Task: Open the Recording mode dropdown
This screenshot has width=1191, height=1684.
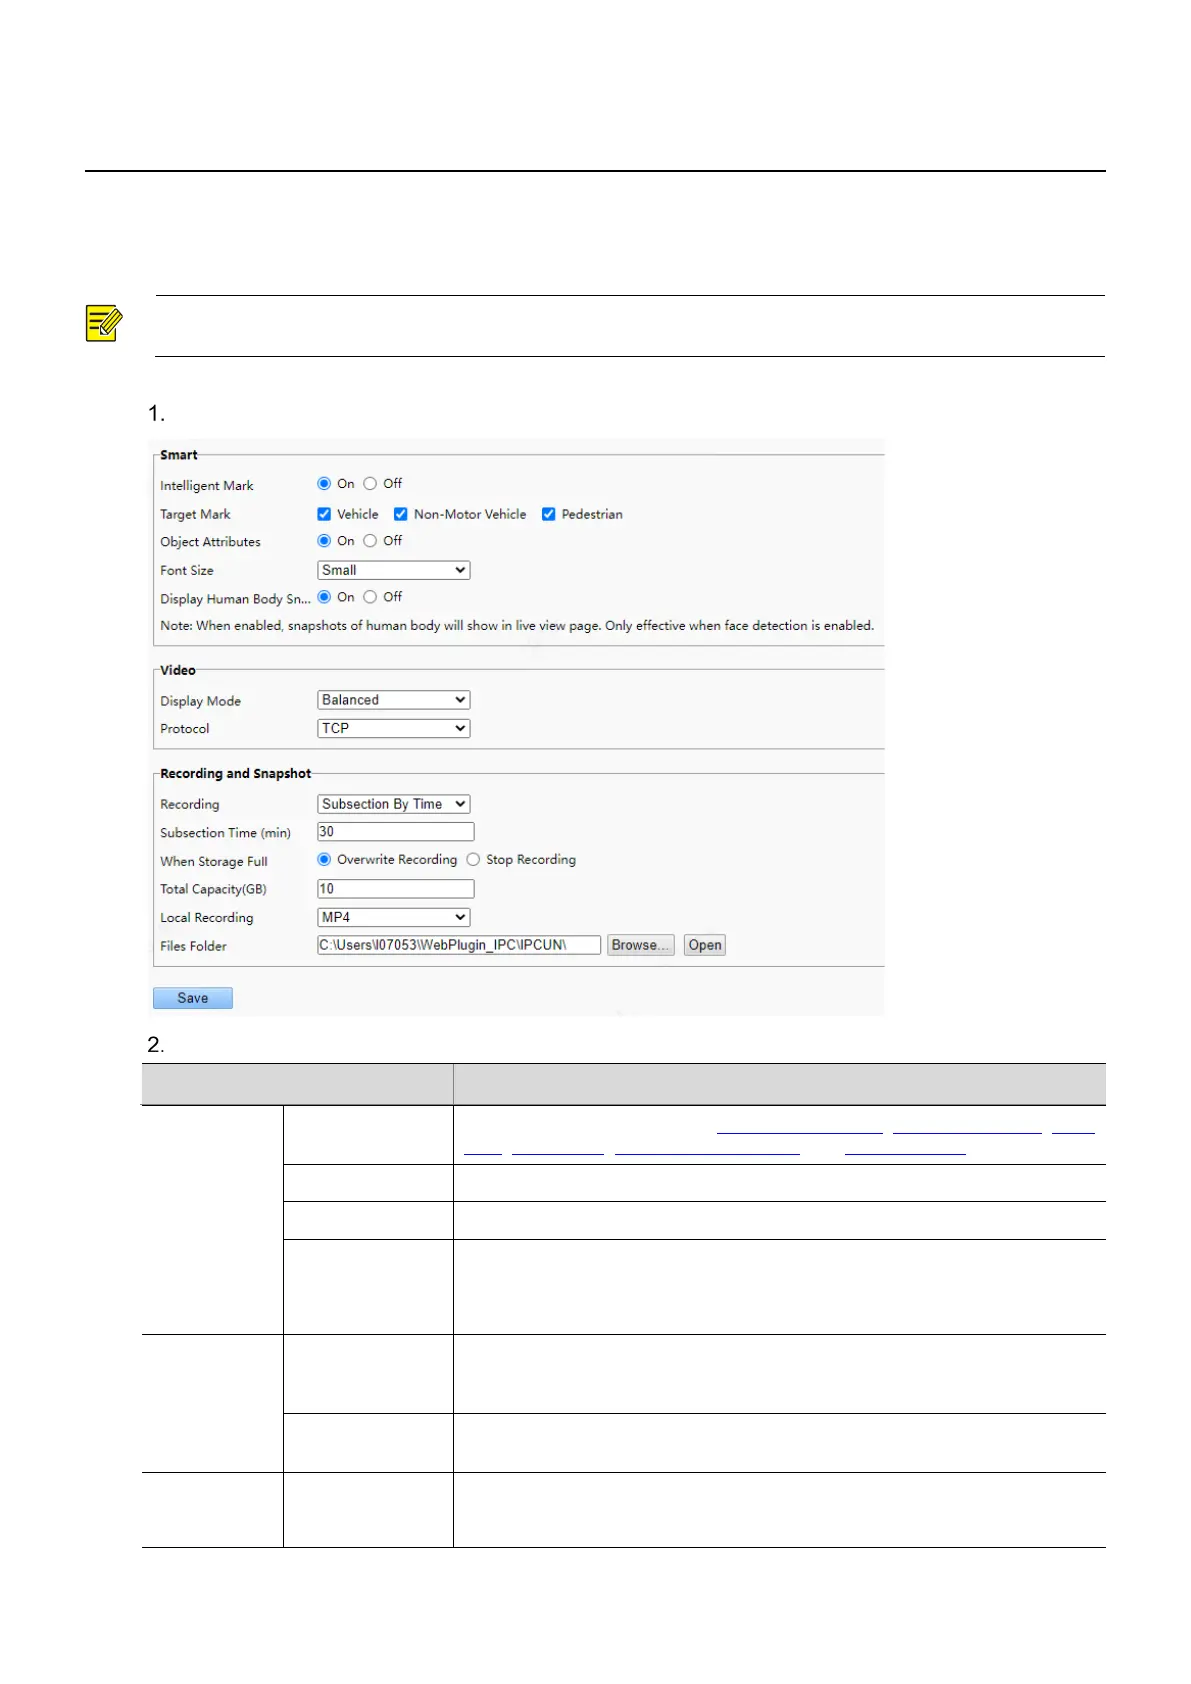Action: [393, 804]
